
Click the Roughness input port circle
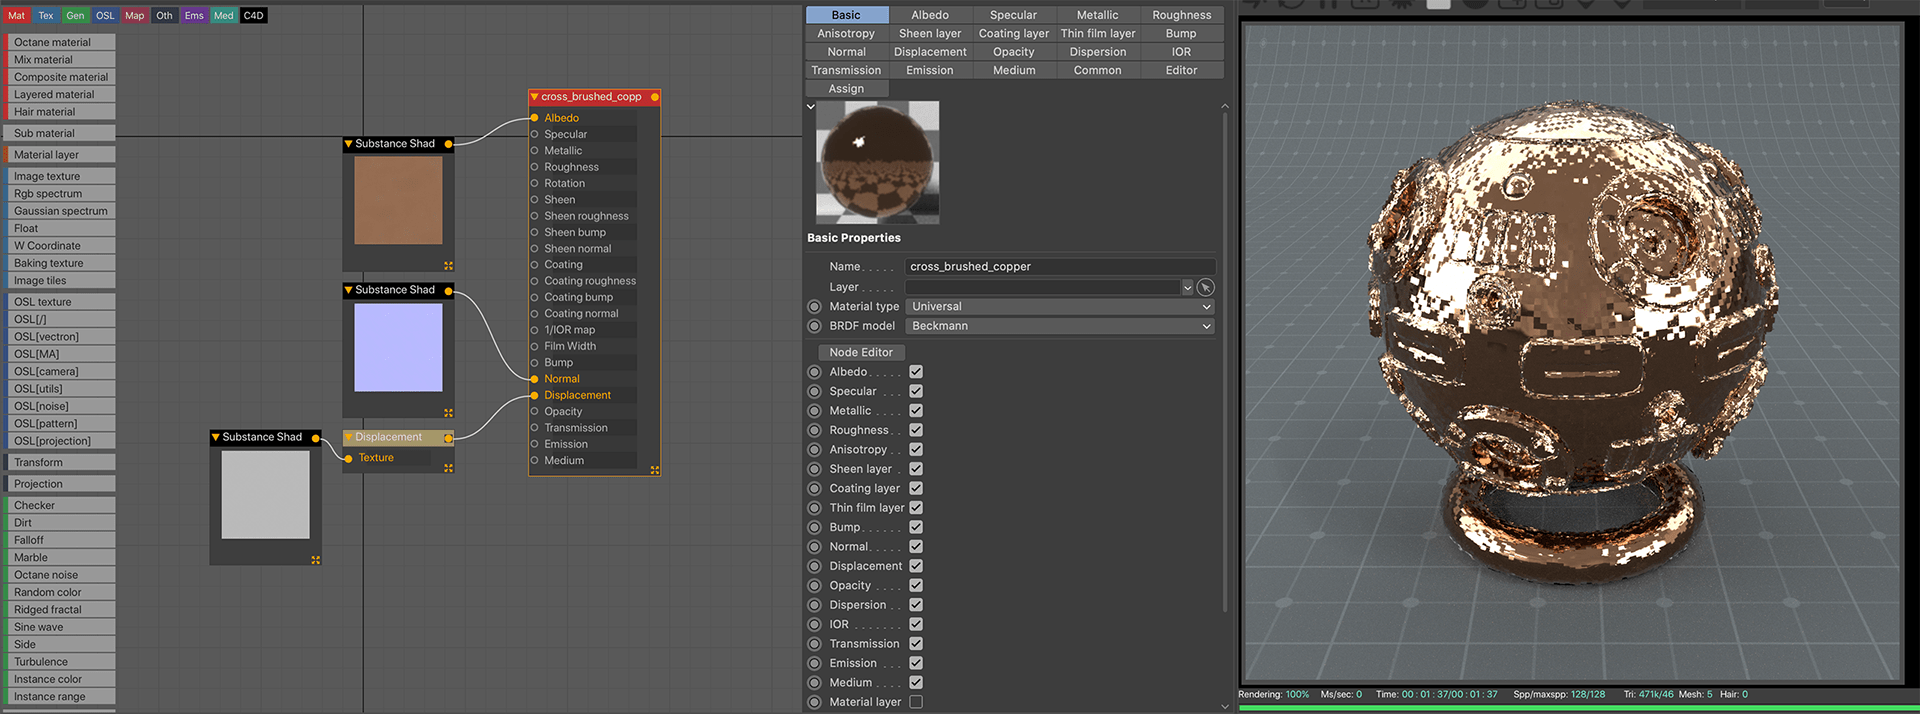(534, 167)
